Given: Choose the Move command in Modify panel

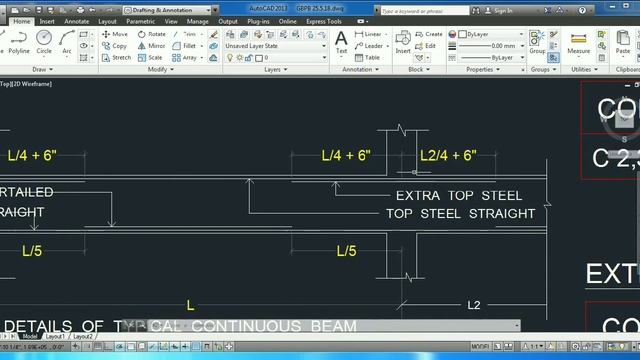Looking at the screenshot, I should coord(115,34).
